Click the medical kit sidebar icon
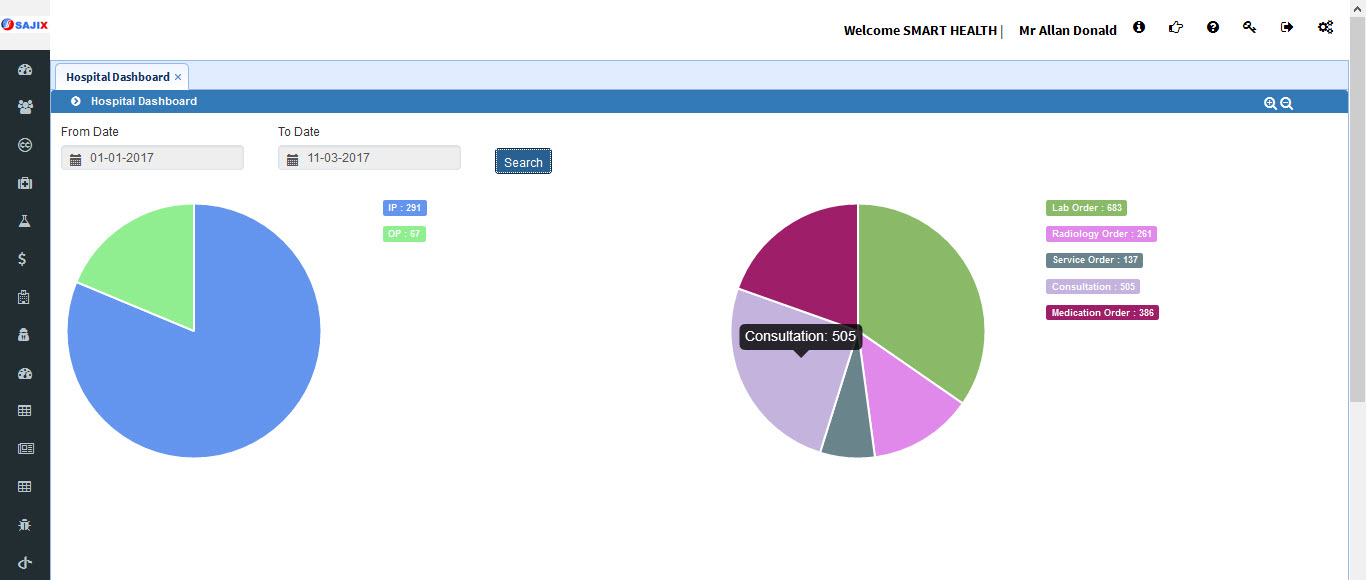Screen dimensions: 1366x580 click(x=25, y=183)
